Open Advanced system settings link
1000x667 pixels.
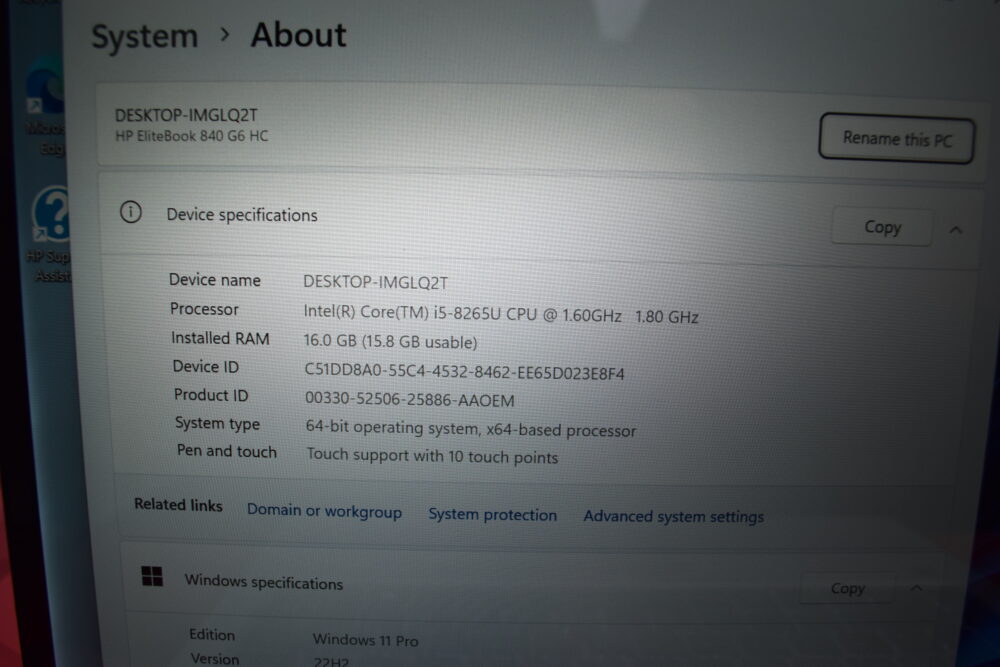(673, 517)
